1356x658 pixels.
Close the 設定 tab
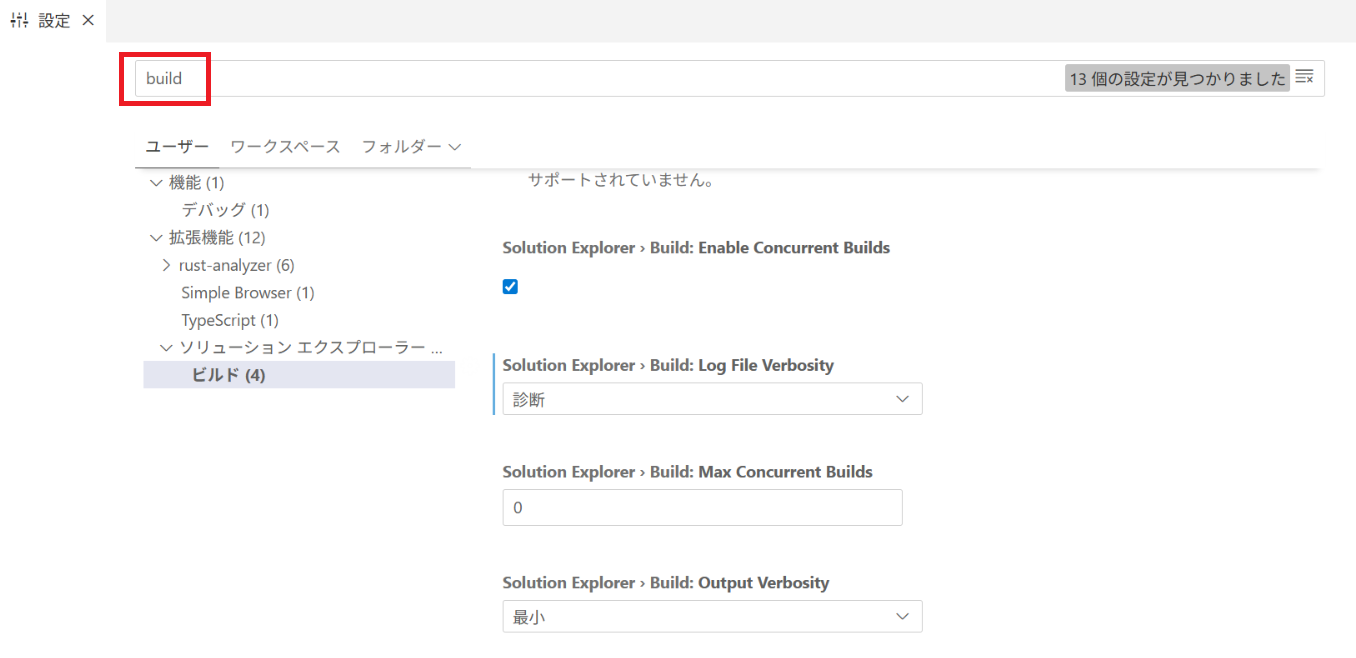click(x=88, y=20)
